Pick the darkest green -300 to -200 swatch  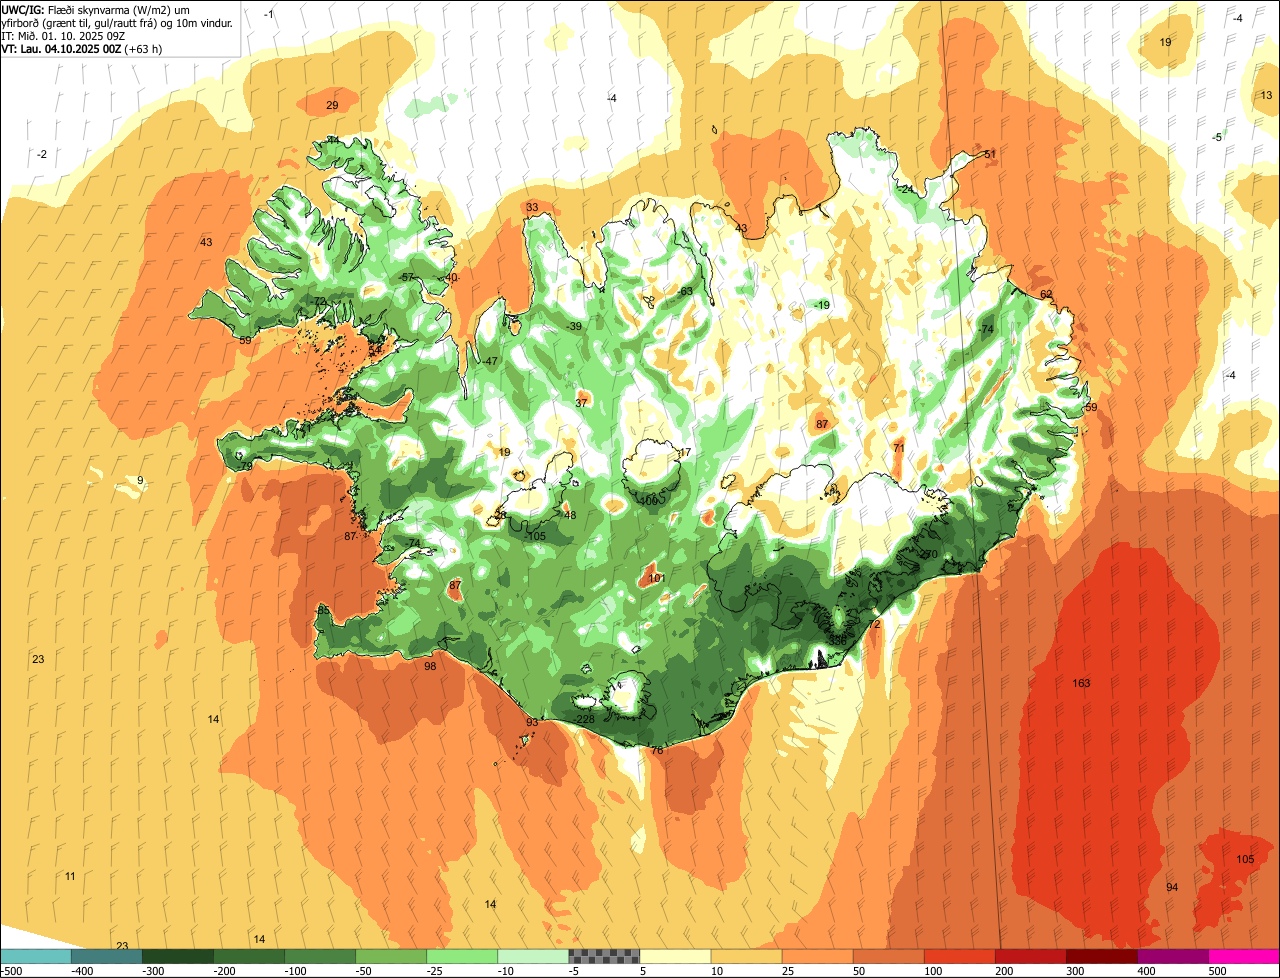pyautogui.click(x=178, y=956)
